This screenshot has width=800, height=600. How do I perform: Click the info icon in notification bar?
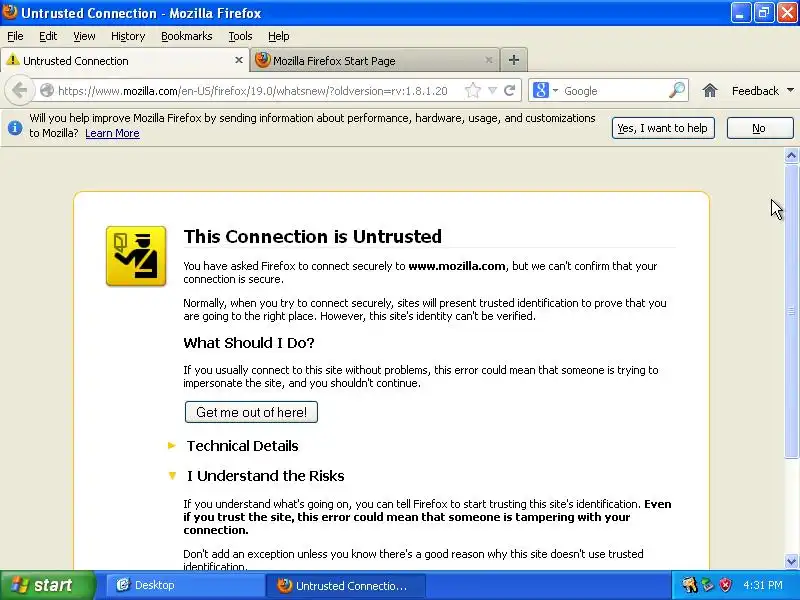[15, 128]
